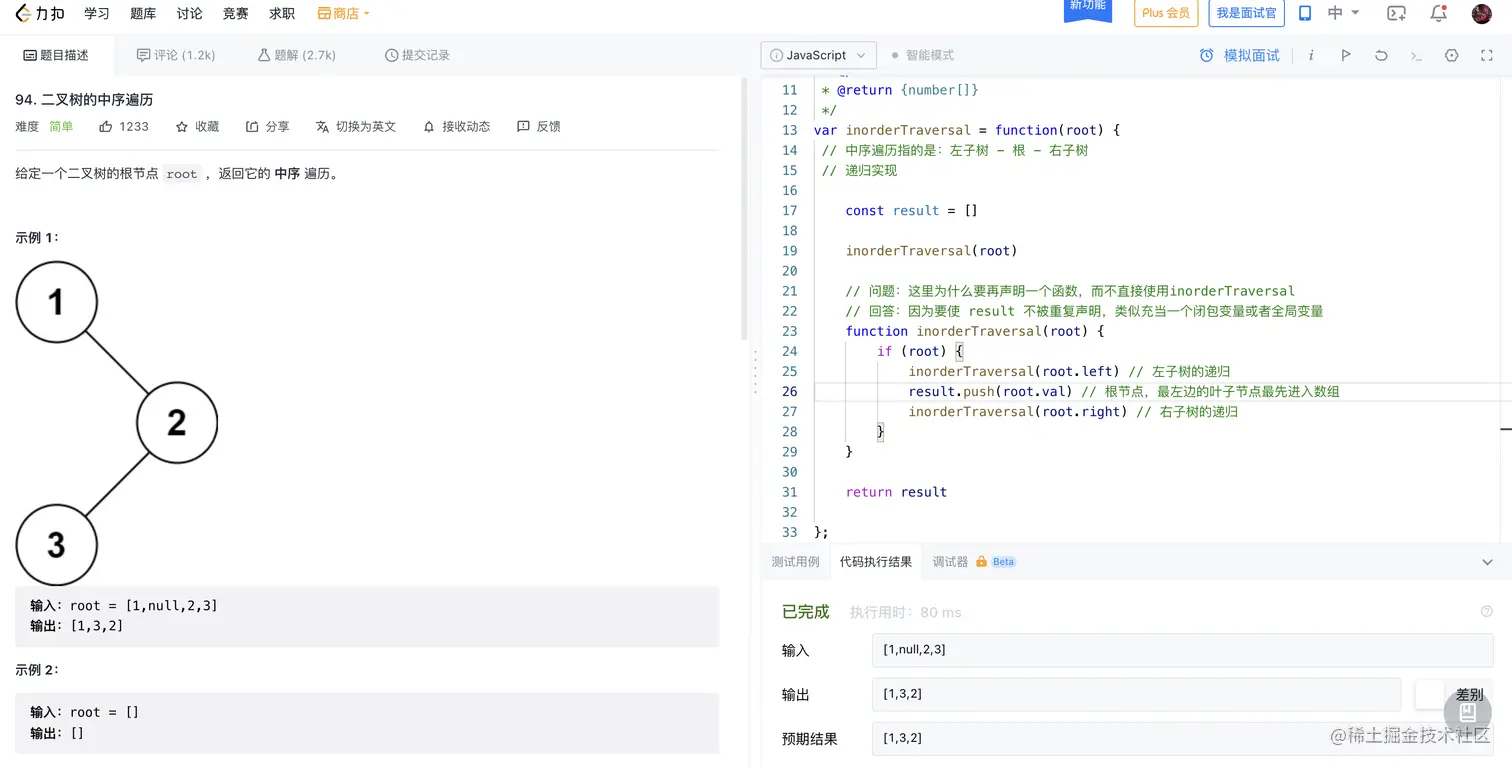
Task: Click the problem description vertical scrollbar
Action: [743, 208]
